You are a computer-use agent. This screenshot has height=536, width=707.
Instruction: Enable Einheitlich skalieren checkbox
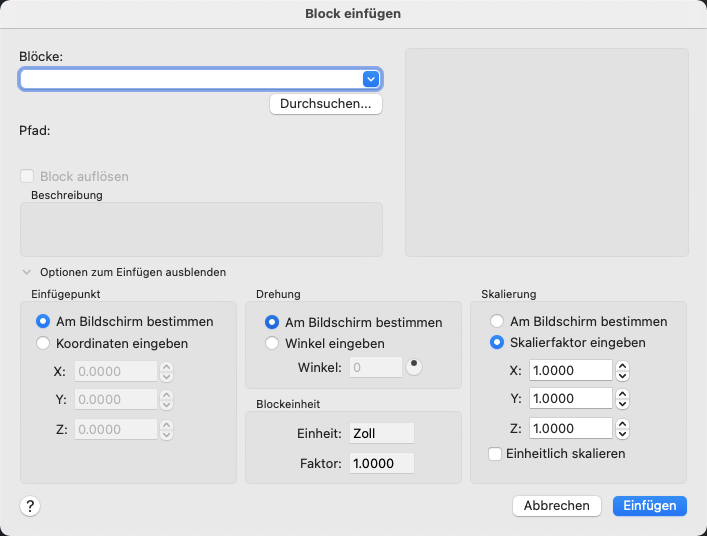pyautogui.click(x=495, y=454)
